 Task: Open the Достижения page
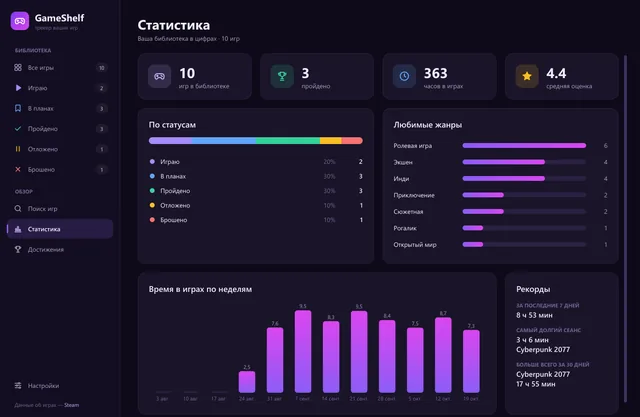(60, 249)
